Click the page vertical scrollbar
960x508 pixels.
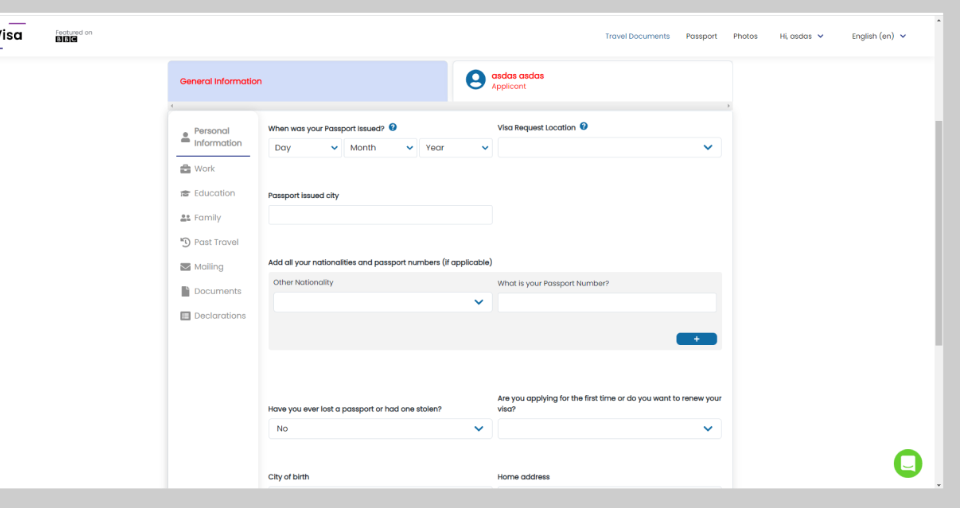coord(939,233)
